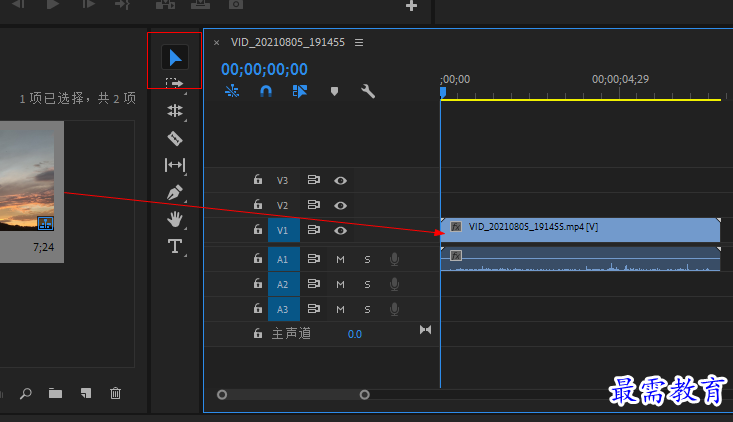The image size is (733, 422).
Task: Toggle A3 track targeting label
Action: pos(283,309)
